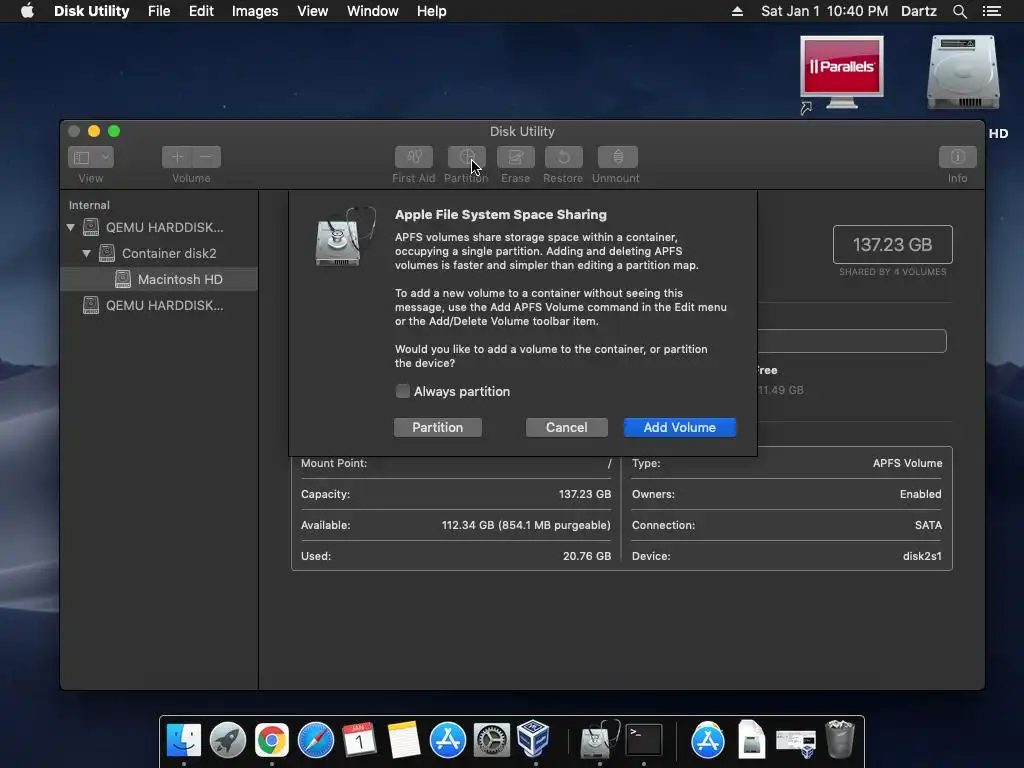Click the Used value 20.76 GB

[x=586, y=556]
